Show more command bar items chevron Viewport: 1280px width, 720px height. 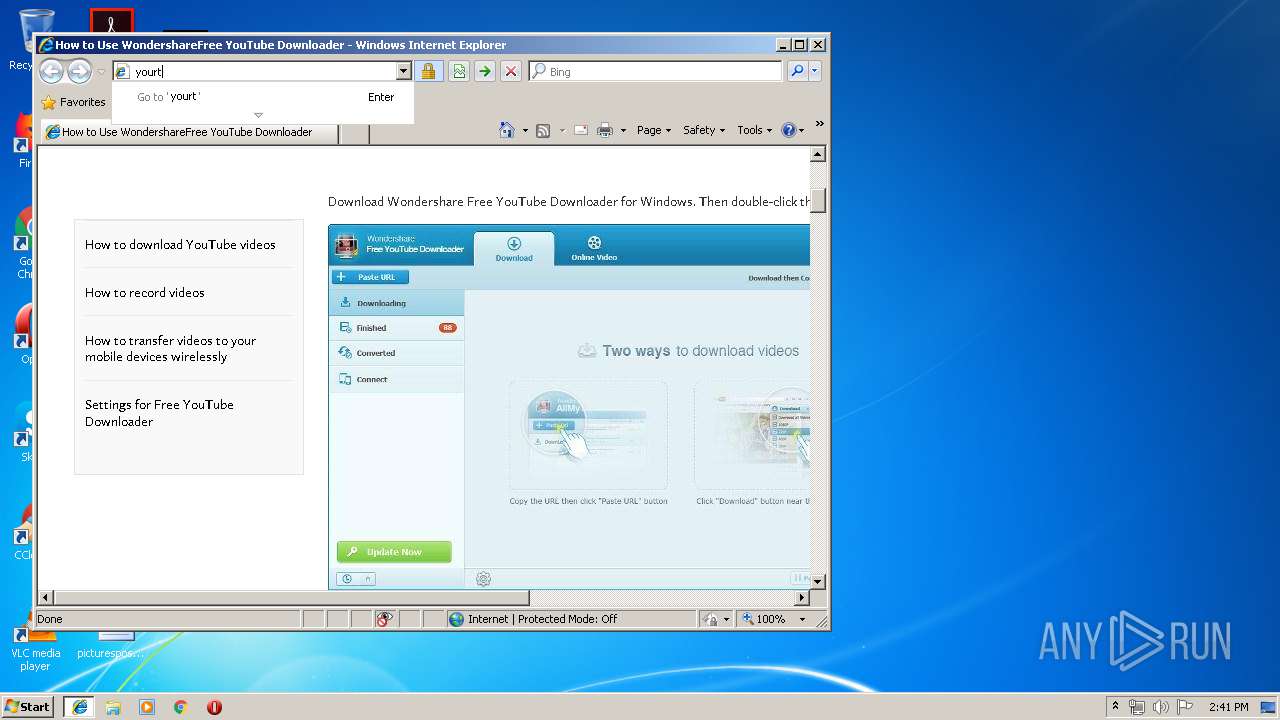click(819, 124)
